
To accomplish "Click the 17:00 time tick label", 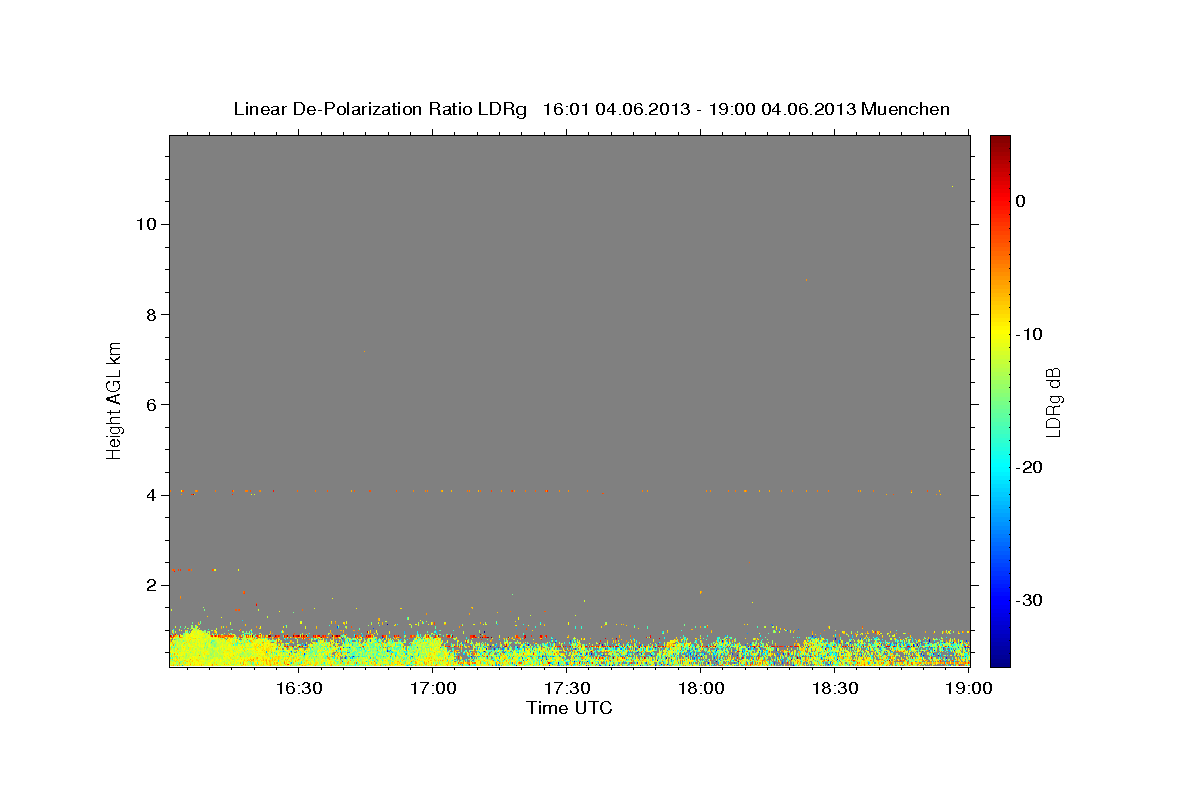I will tap(433, 688).
